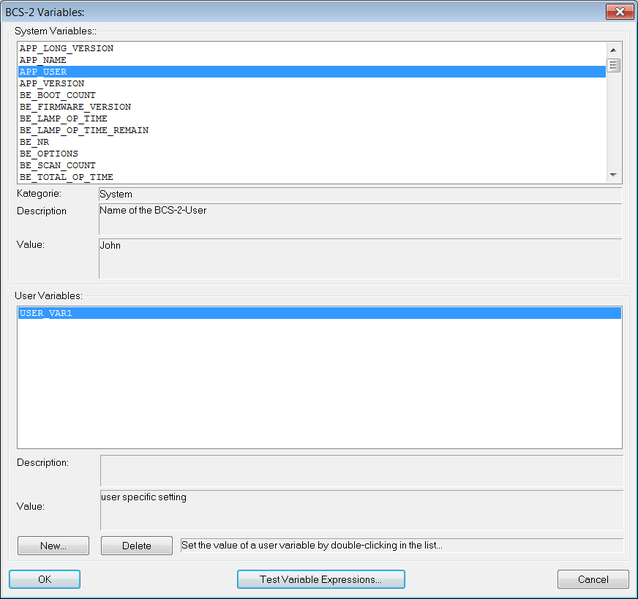Click the BE_SCAN_COUNT variable
This screenshot has width=638, height=599.
(312, 165)
